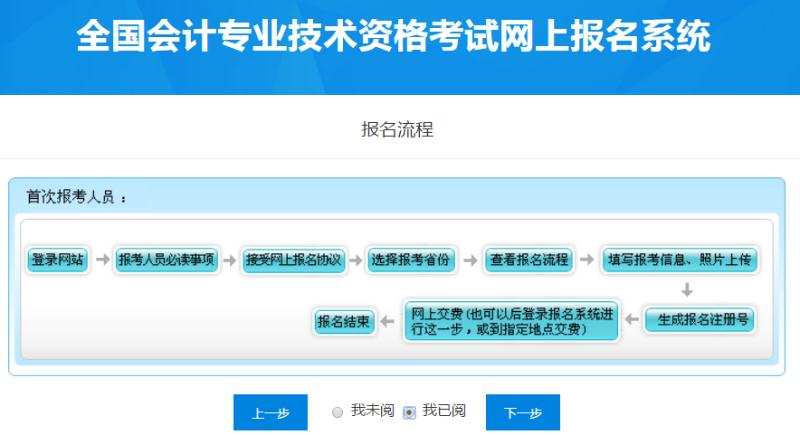This screenshot has height=435, width=800.
Task: Proceed with the 下一步 button
Action: tap(522, 413)
